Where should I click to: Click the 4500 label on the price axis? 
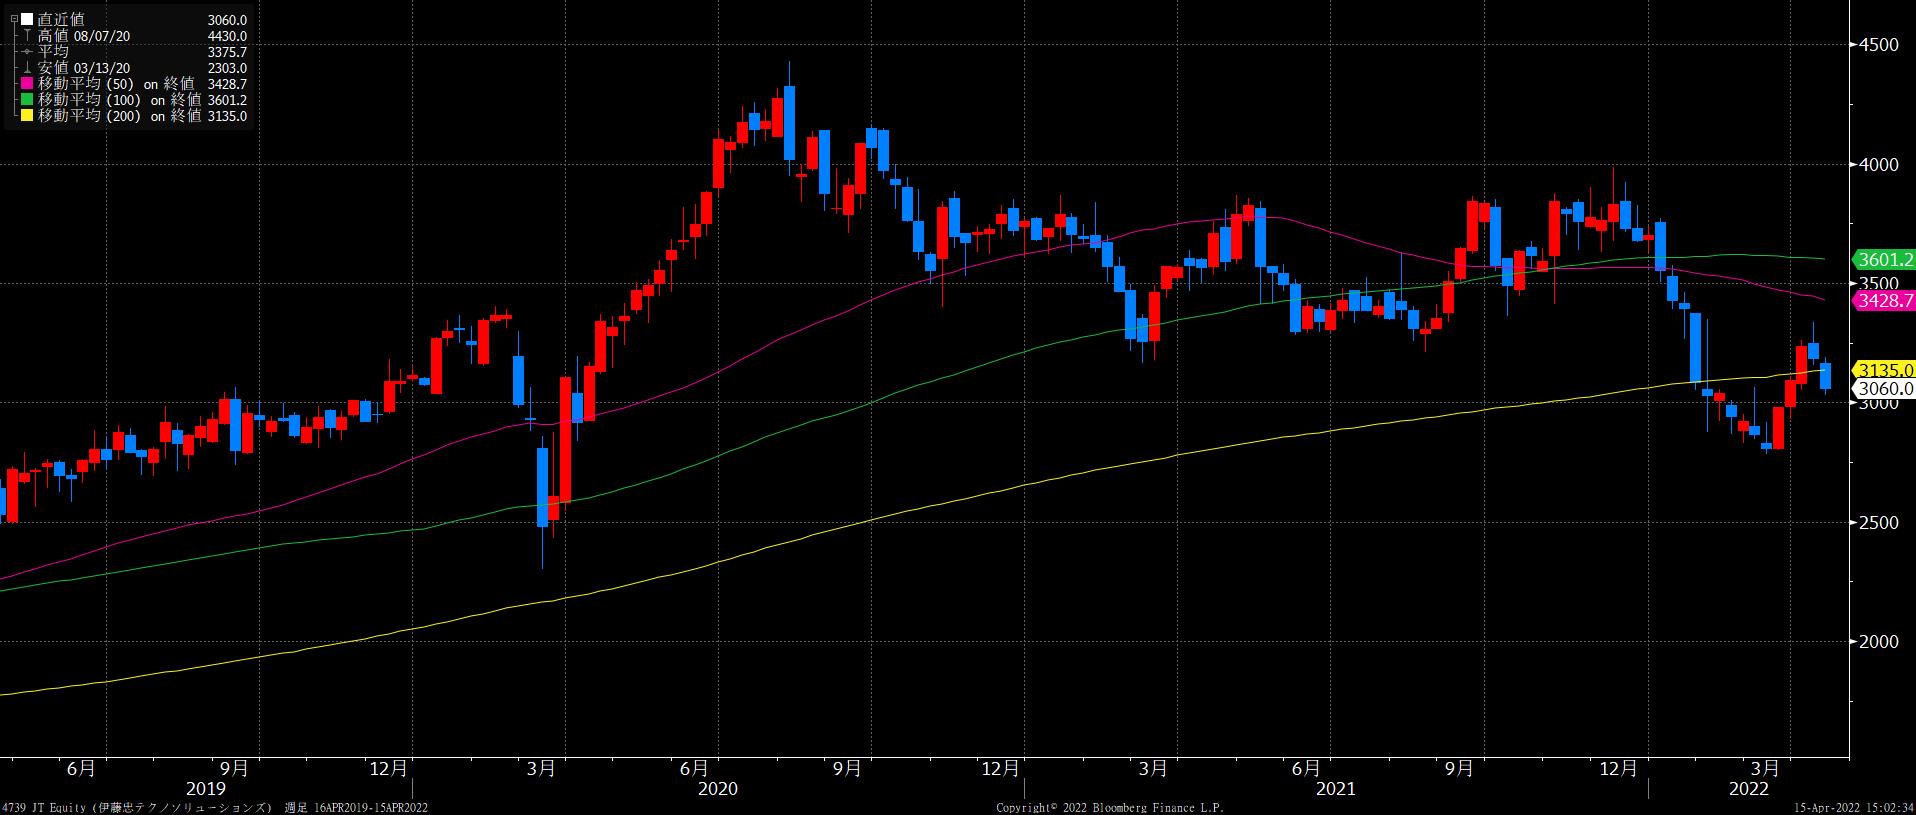click(1878, 45)
